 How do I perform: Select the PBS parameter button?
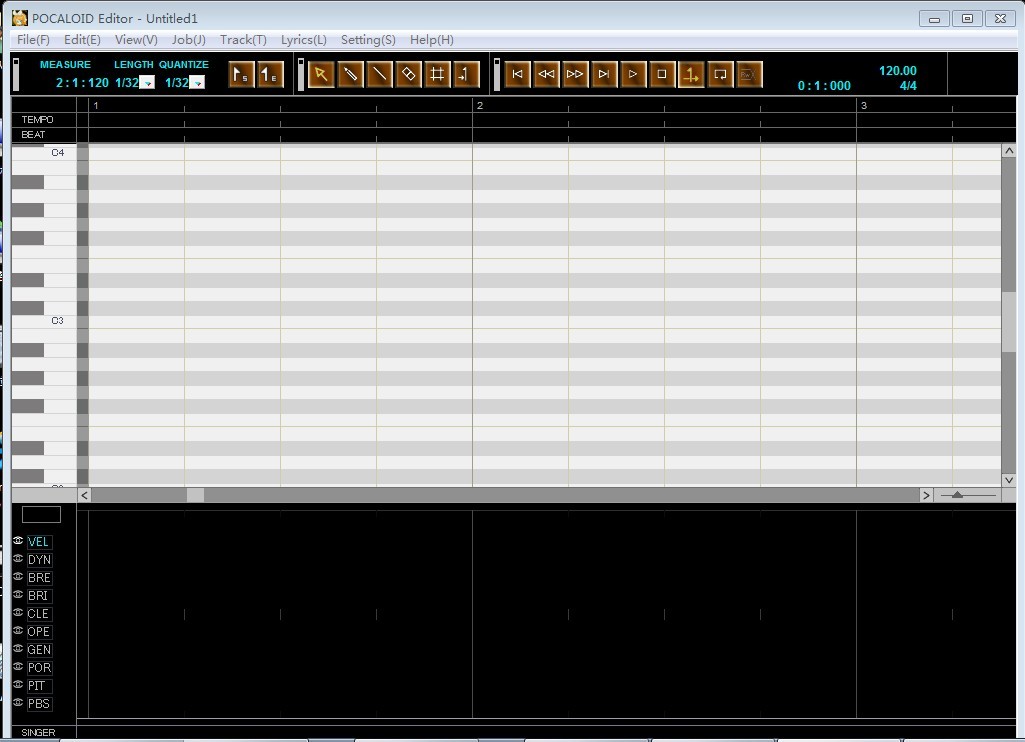point(39,703)
